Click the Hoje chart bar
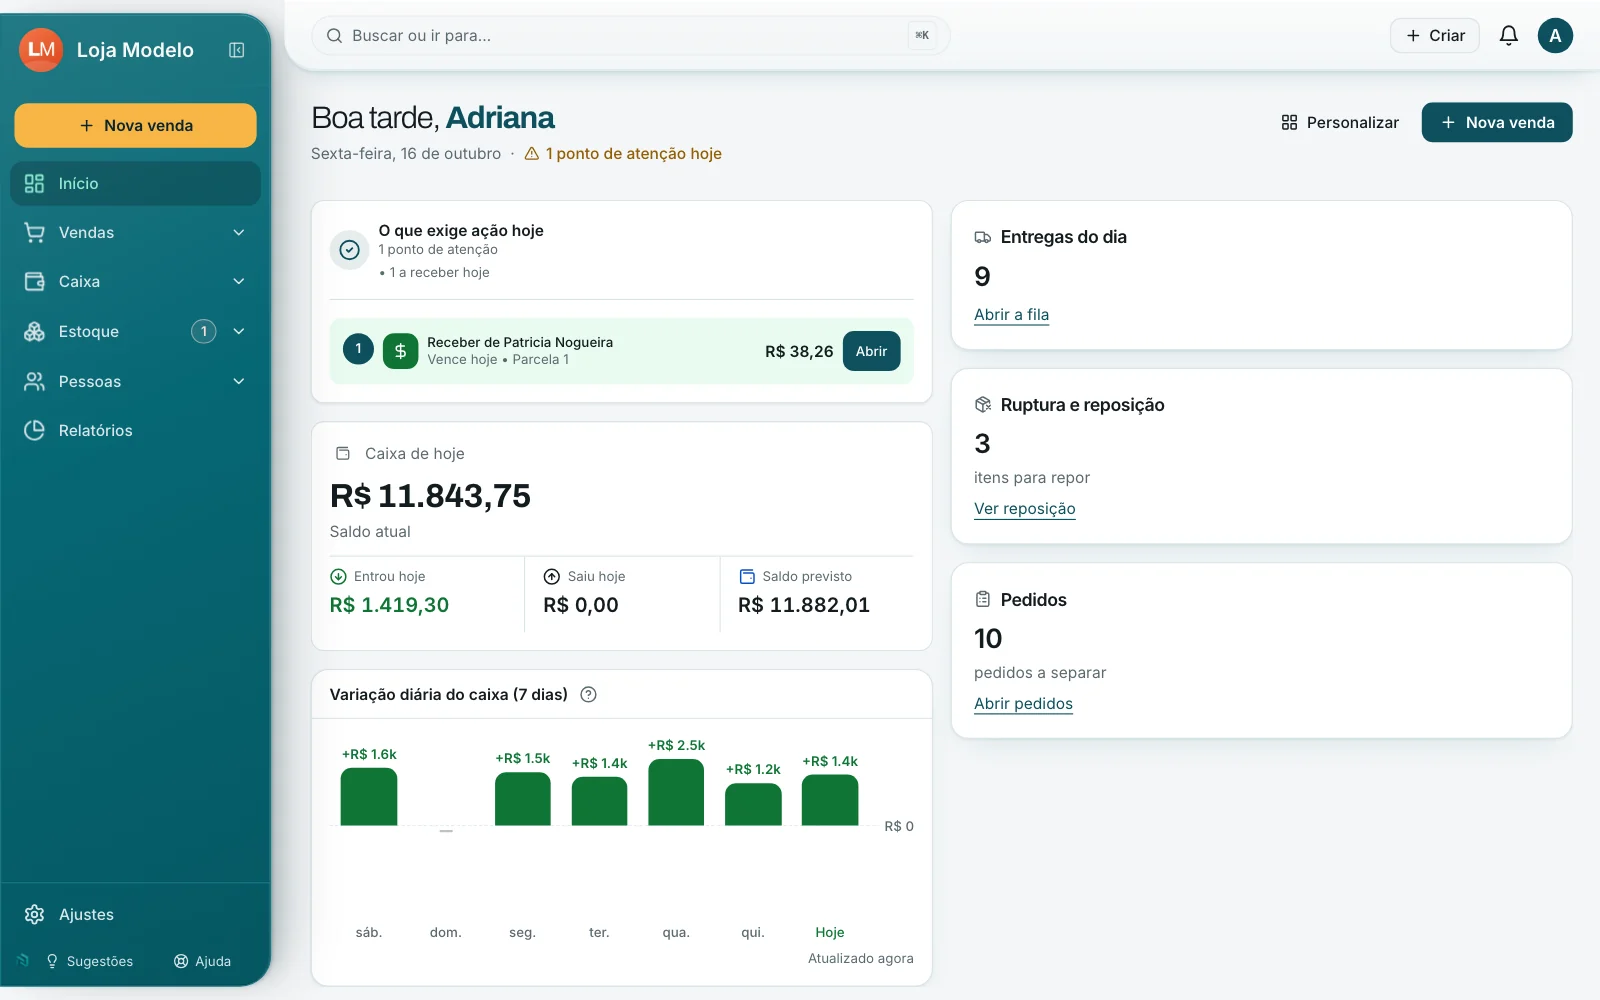 (830, 800)
